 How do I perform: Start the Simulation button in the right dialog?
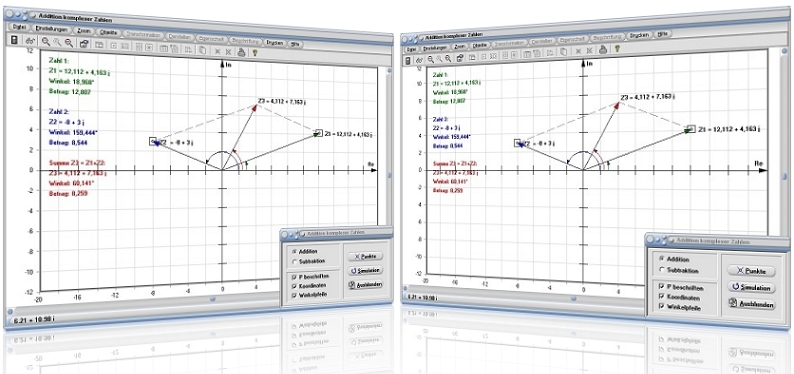coord(751,287)
